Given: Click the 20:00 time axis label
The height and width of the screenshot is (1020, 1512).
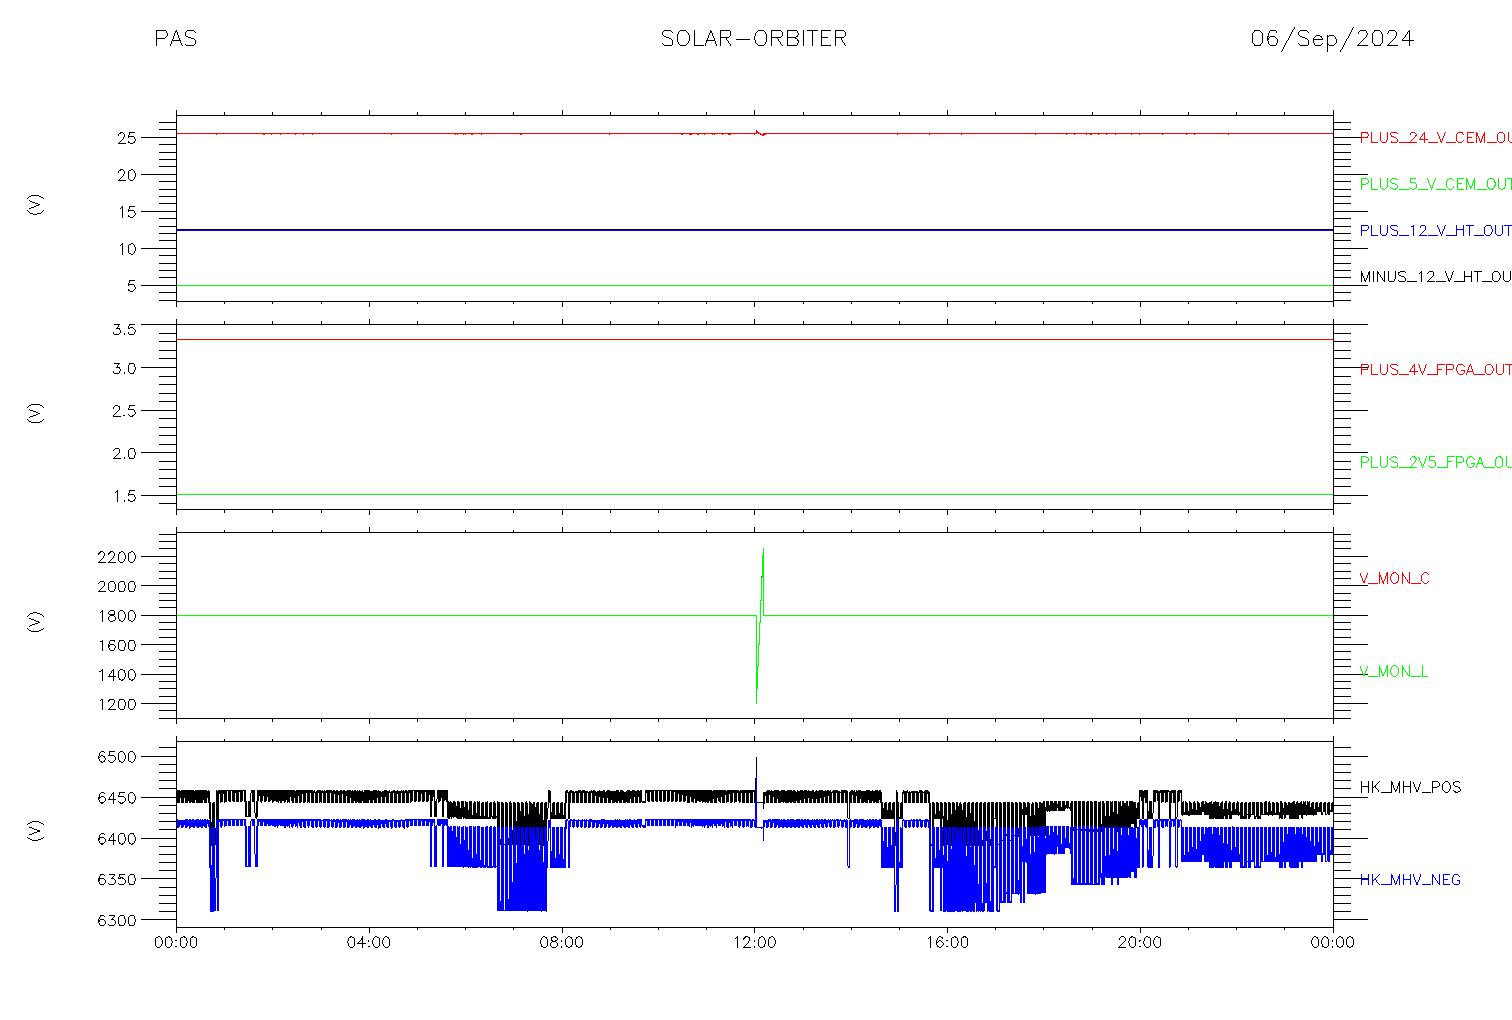Looking at the screenshot, I should [x=1140, y=942].
